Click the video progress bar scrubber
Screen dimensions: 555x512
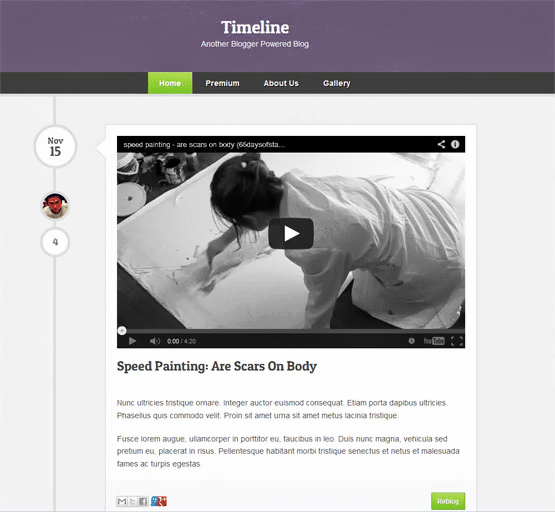tap(122, 330)
